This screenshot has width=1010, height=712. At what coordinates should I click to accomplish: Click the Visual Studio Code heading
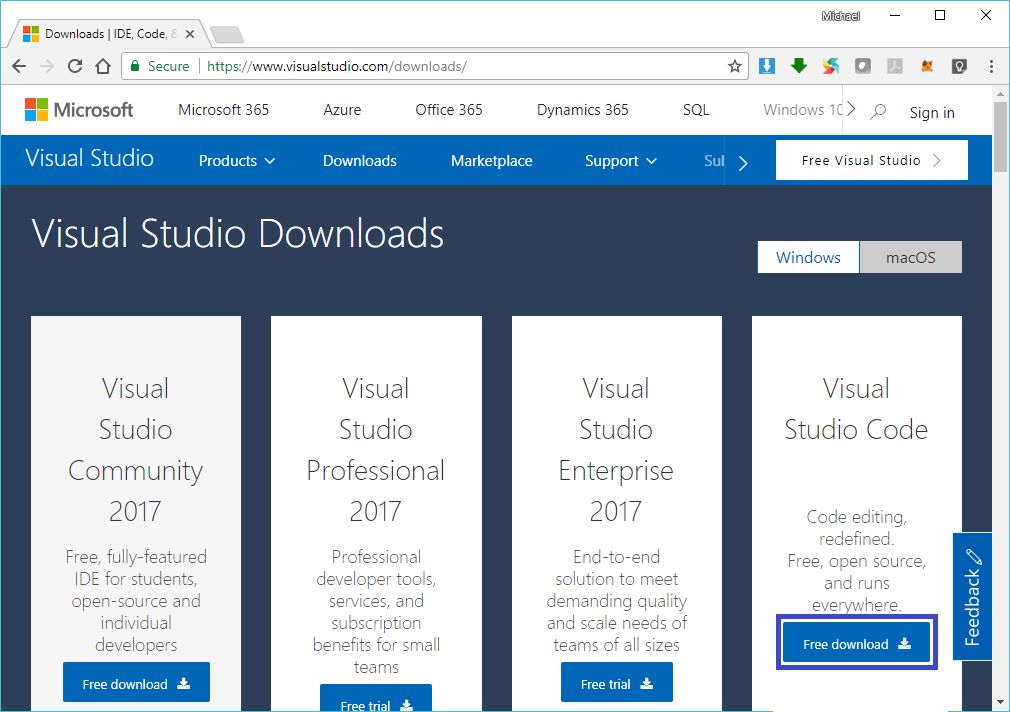point(856,409)
